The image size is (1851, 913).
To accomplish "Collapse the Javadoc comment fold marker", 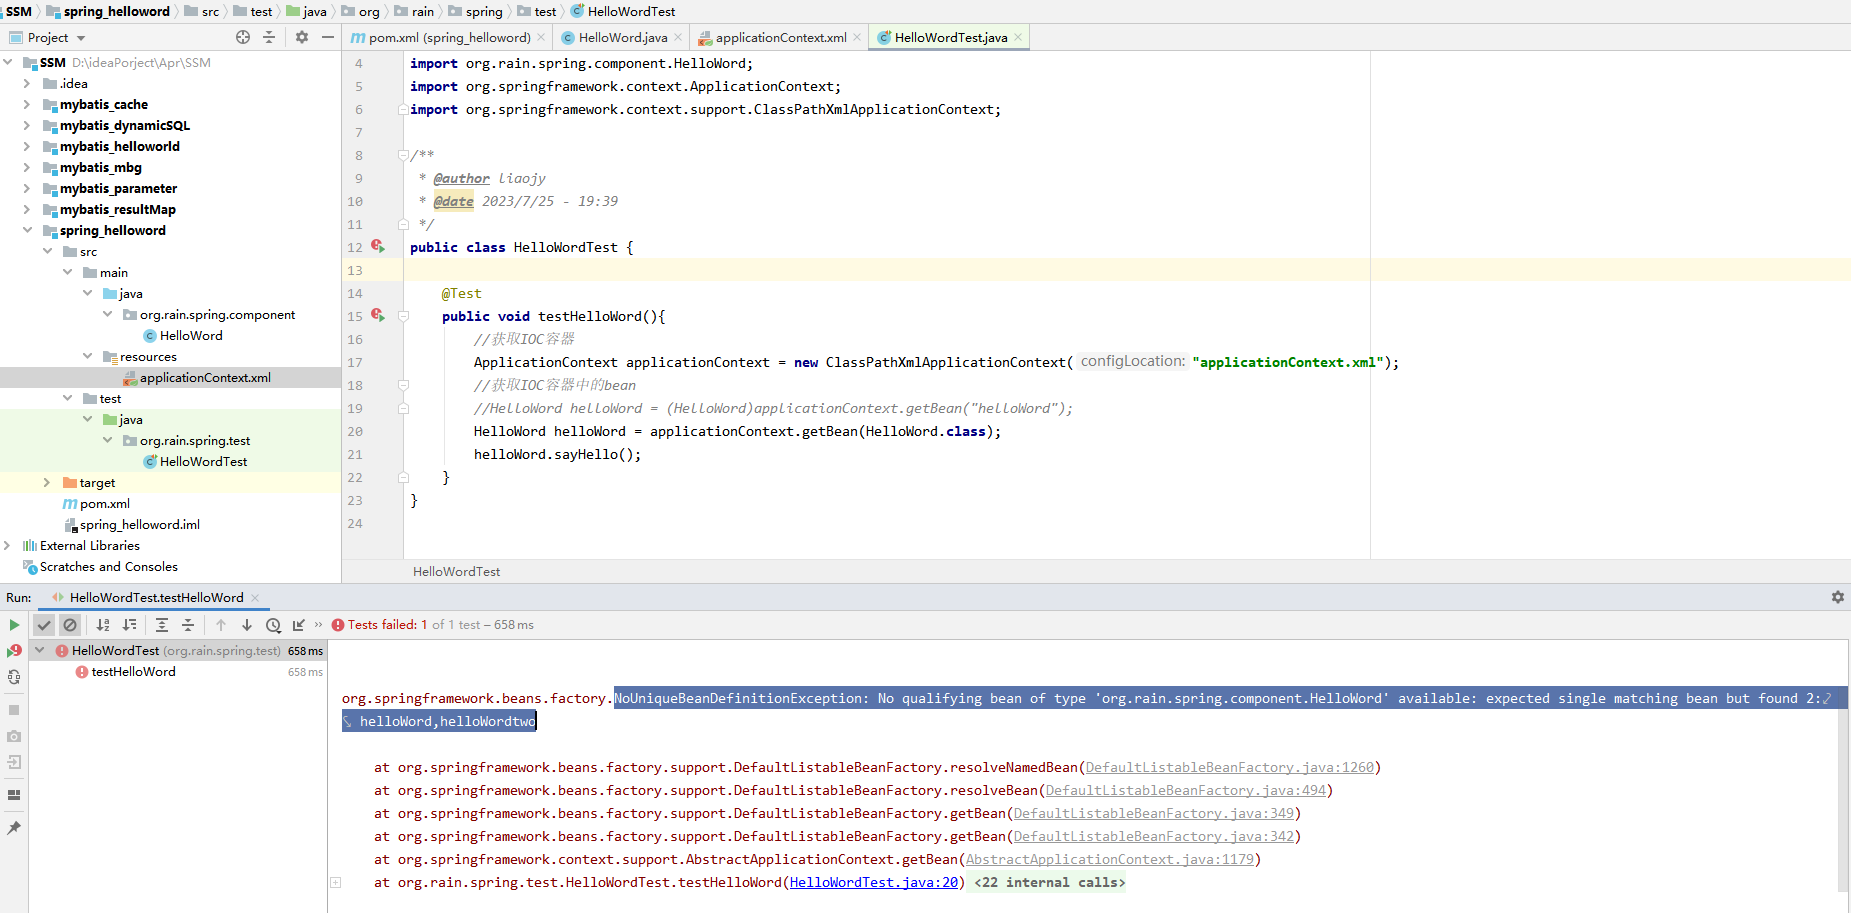I will tap(403, 155).
